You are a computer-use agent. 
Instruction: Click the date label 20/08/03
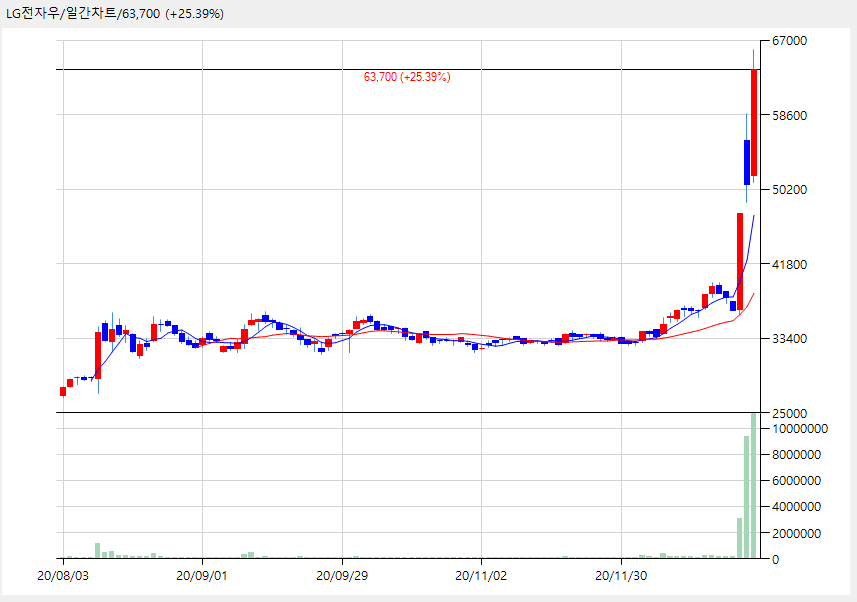pos(63,576)
